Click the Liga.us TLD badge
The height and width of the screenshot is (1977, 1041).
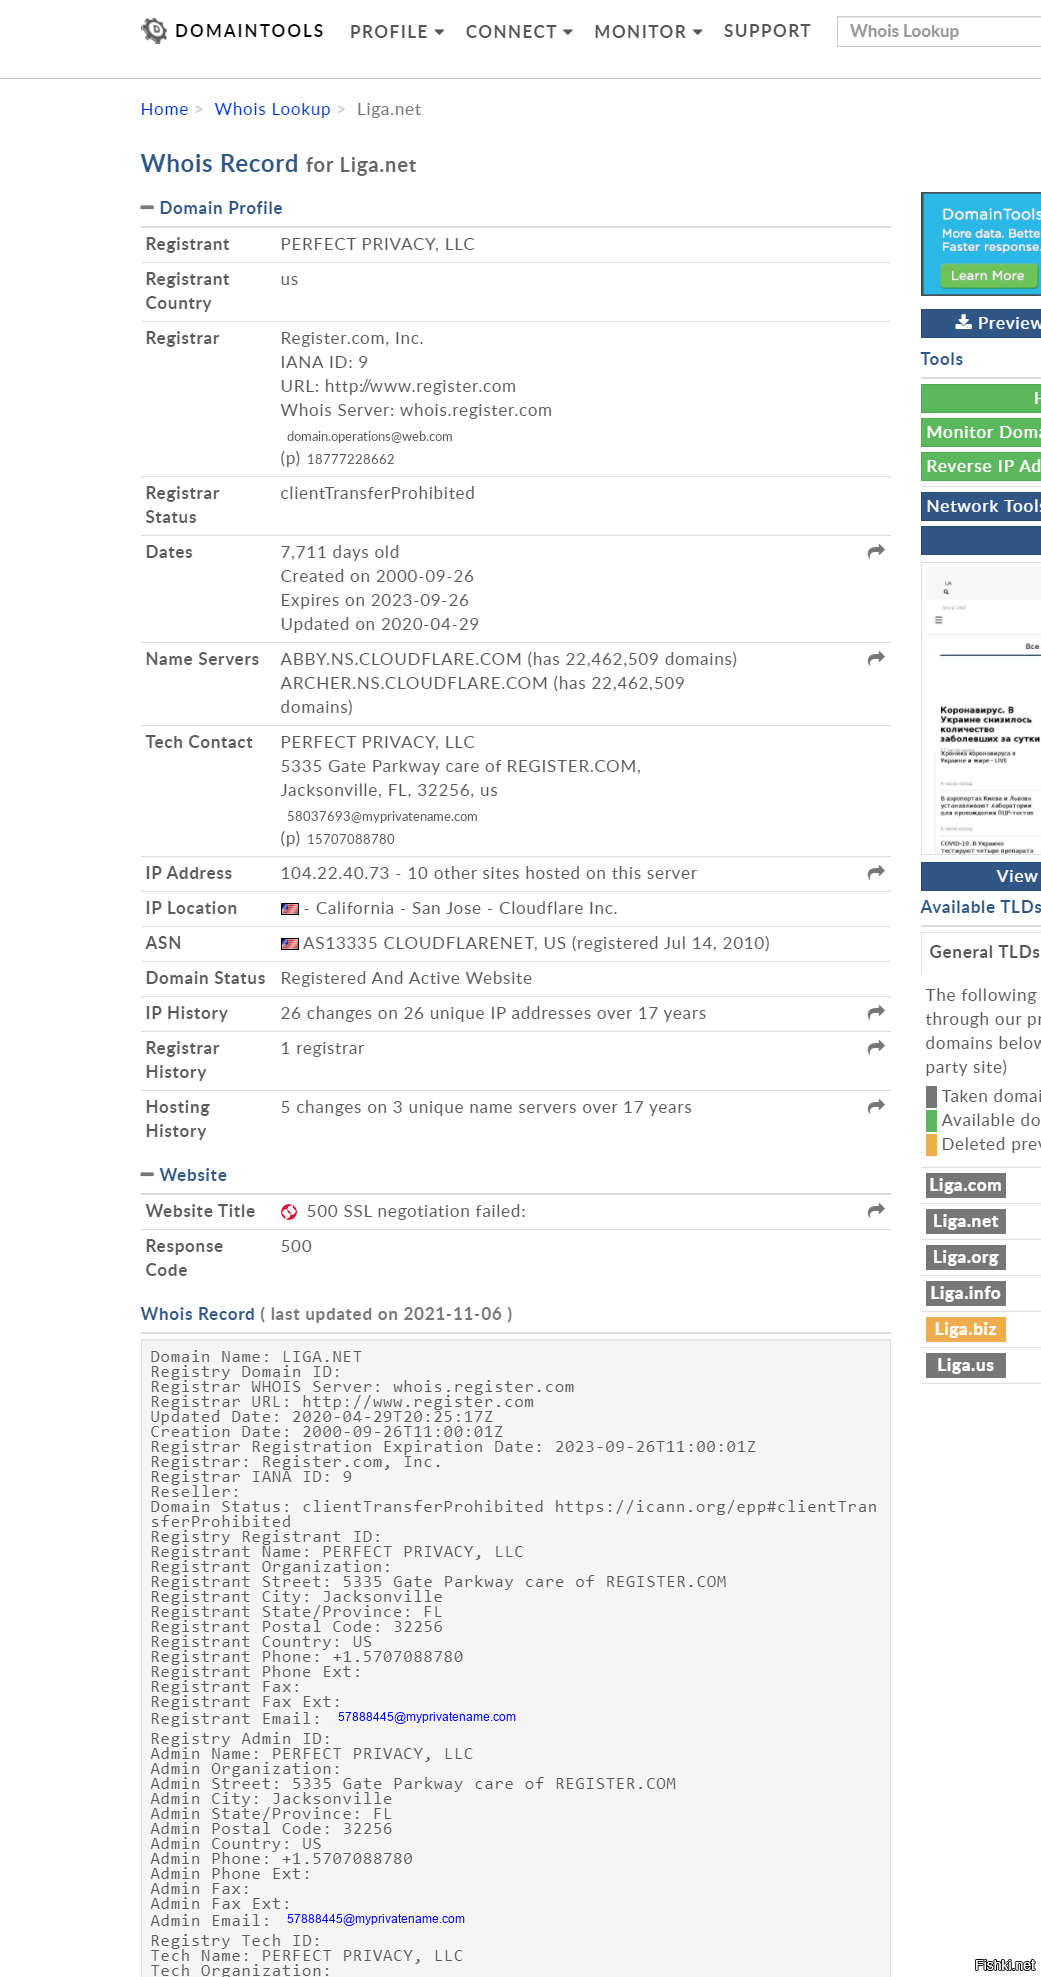coord(965,1365)
